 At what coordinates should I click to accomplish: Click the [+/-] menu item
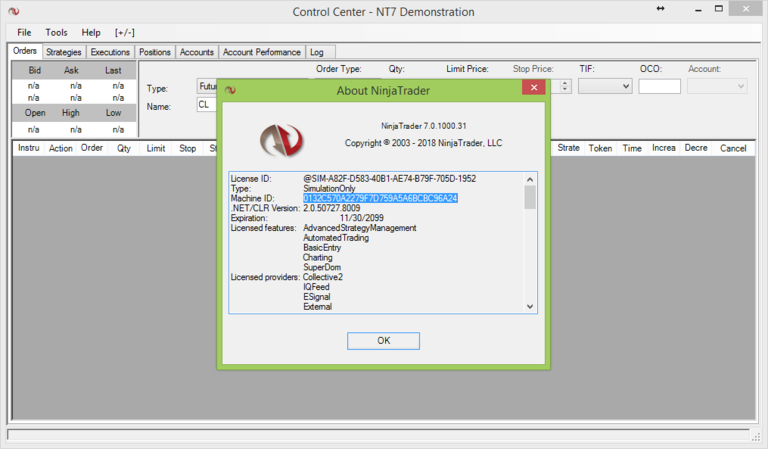tap(127, 33)
